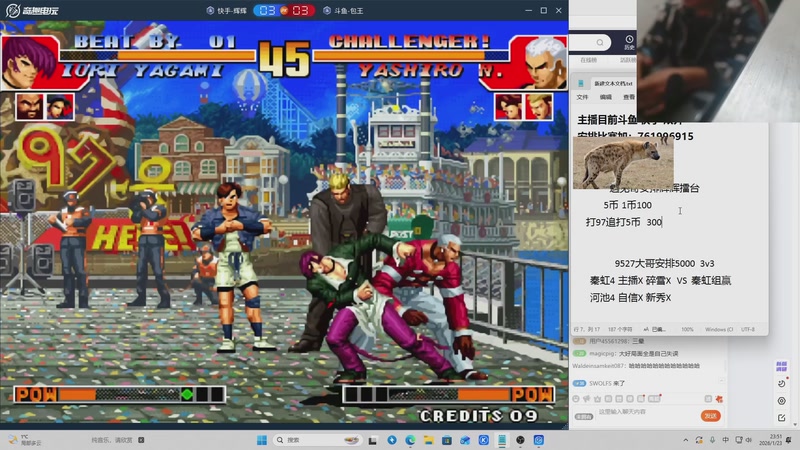Click the hyena image thumbnail

(x=623, y=163)
